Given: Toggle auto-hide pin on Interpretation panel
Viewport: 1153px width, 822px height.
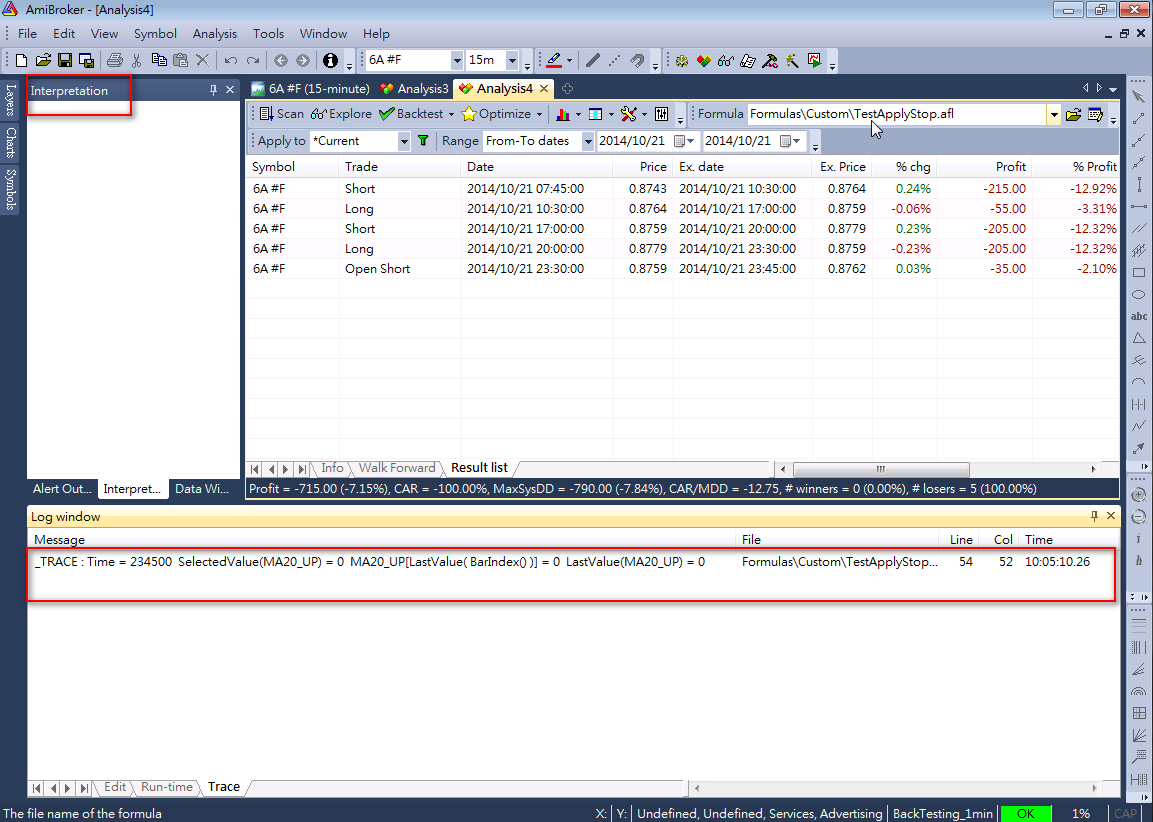Looking at the screenshot, I should (x=213, y=90).
